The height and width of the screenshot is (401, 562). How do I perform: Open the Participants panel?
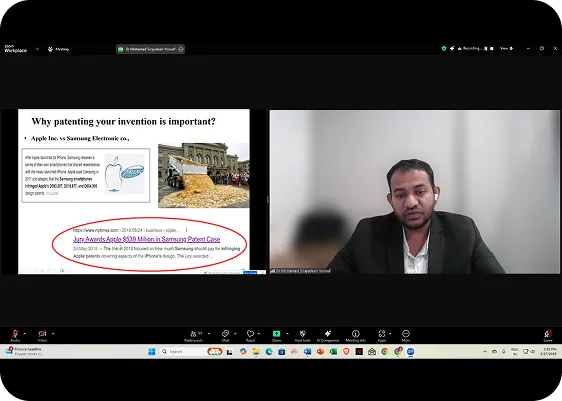point(194,335)
